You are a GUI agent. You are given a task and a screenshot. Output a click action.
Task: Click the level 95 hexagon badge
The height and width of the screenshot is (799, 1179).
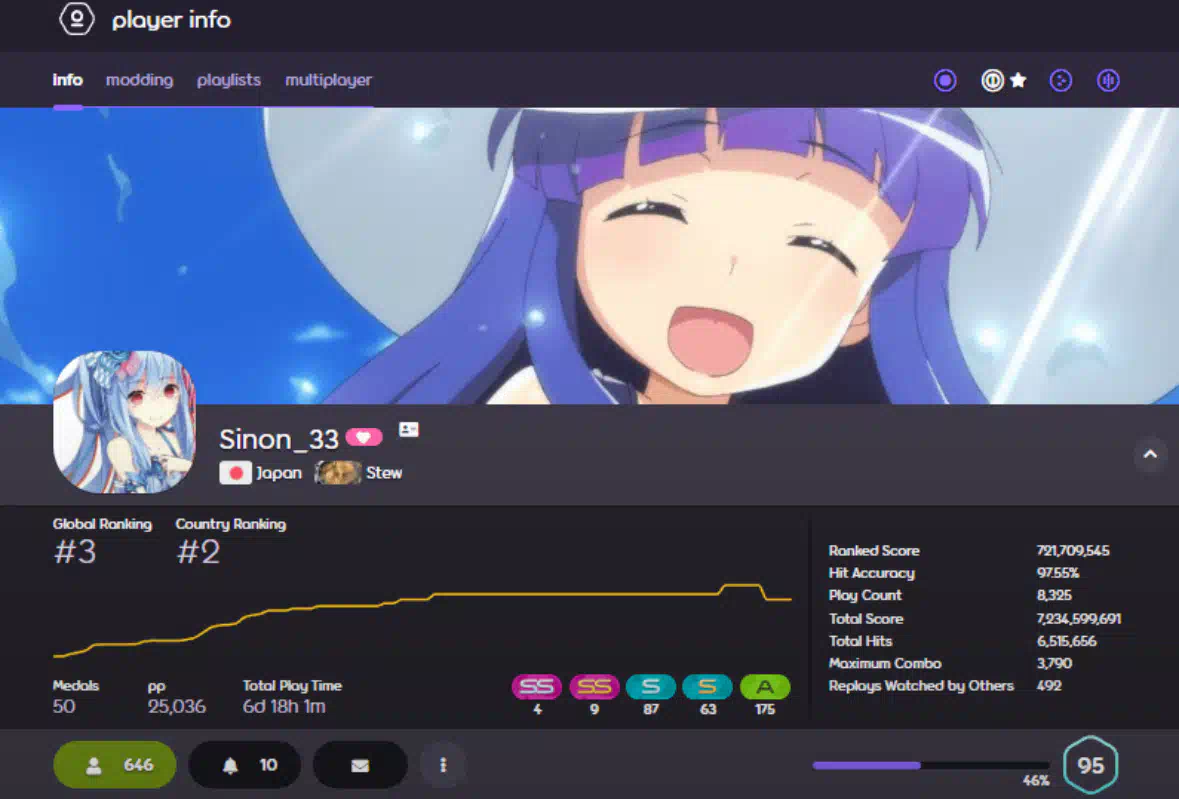pyautogui.click(x=1091, y=765)
